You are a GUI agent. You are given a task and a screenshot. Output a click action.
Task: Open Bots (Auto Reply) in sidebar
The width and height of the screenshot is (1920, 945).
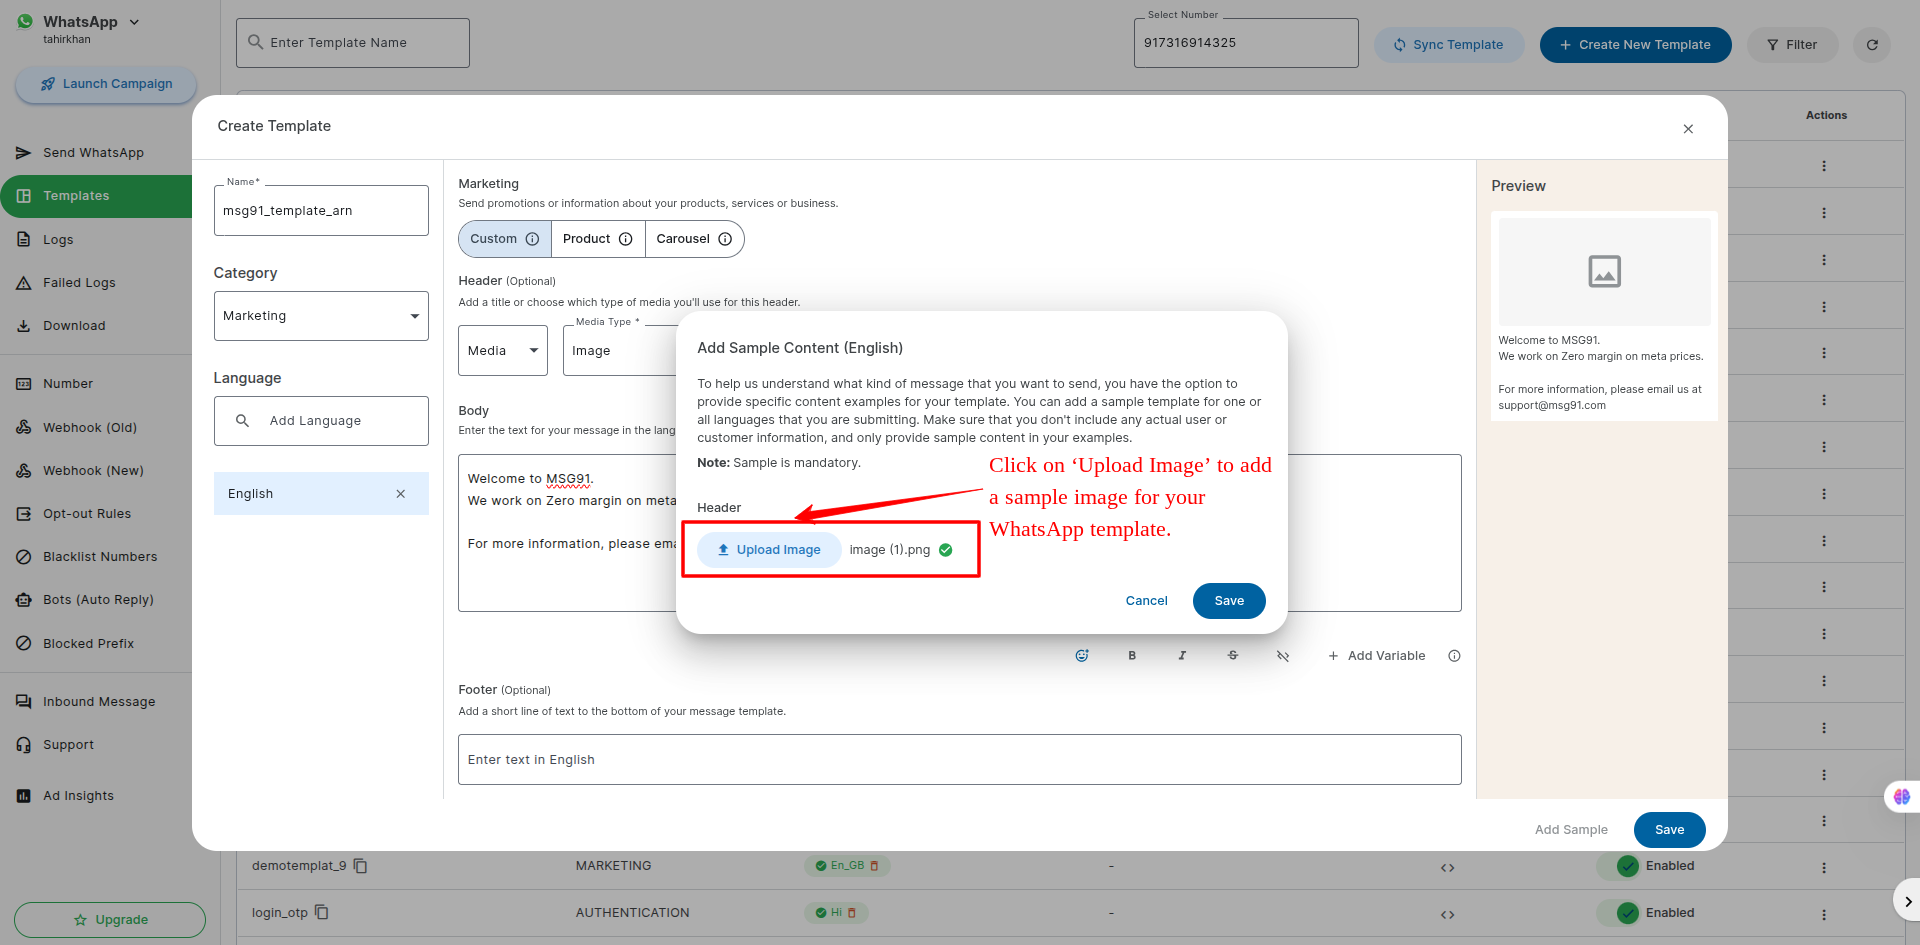[96, 600]
